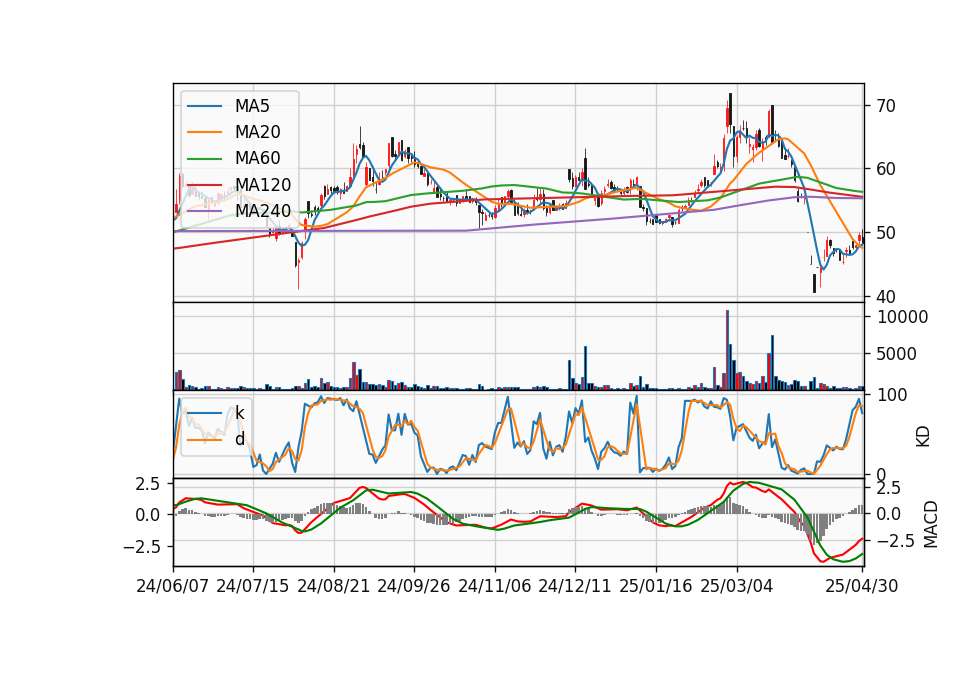Screen dimensions: 960x690
Task: Click the 25/04/30 date axis label
Action: tap(862, 586)
